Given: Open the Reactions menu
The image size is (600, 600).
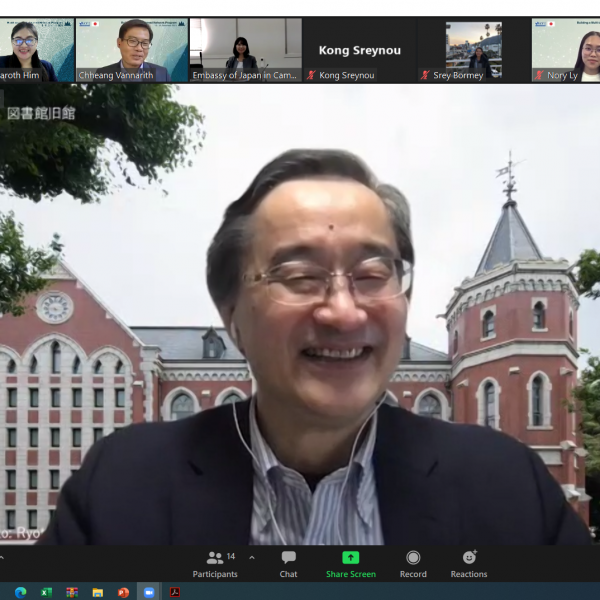Looking at the screenshot, I should 468,564.
